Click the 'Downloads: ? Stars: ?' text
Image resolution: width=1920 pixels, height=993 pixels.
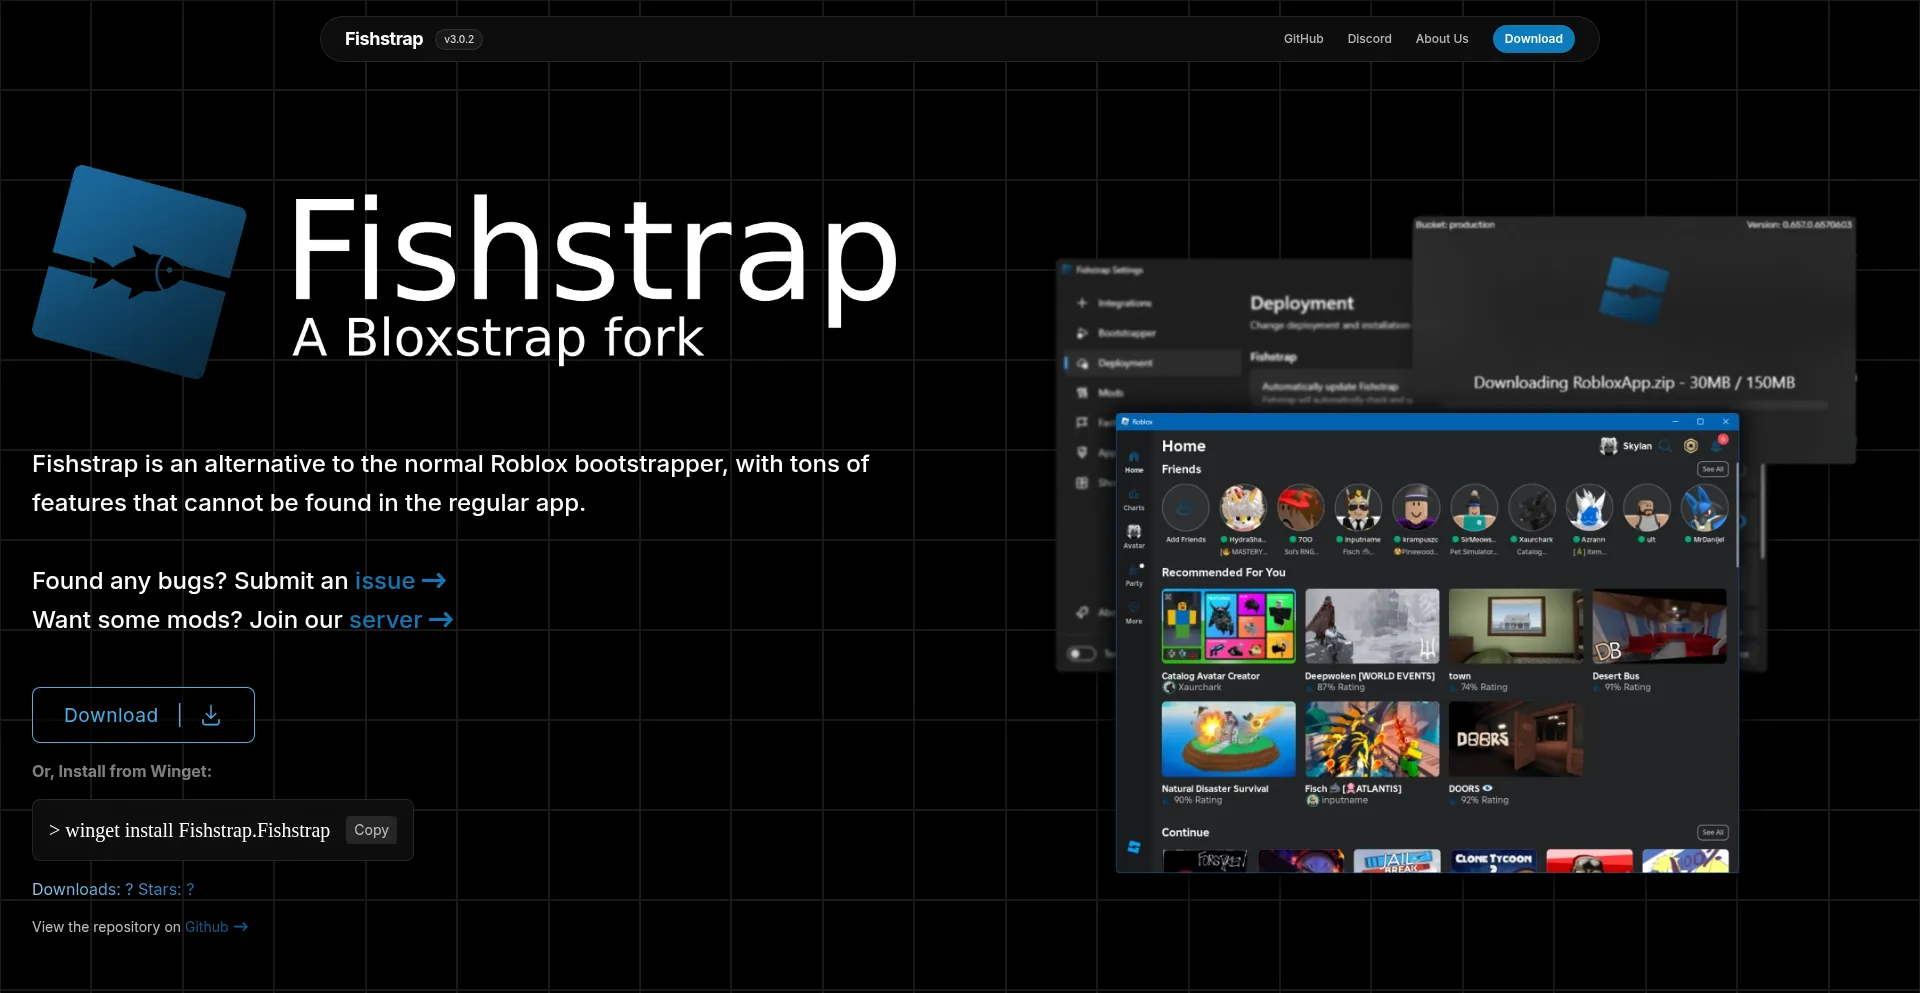coord(113,889)
